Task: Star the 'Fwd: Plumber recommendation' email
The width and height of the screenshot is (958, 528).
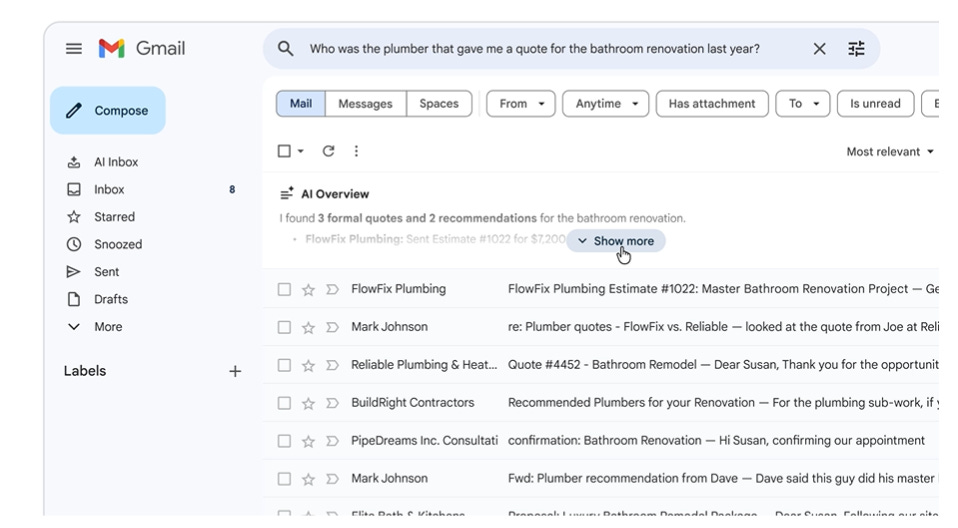Action: 308,479
